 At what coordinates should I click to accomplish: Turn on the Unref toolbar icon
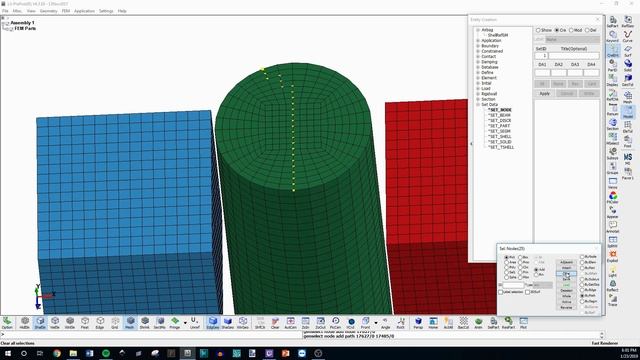coord(195,322)
